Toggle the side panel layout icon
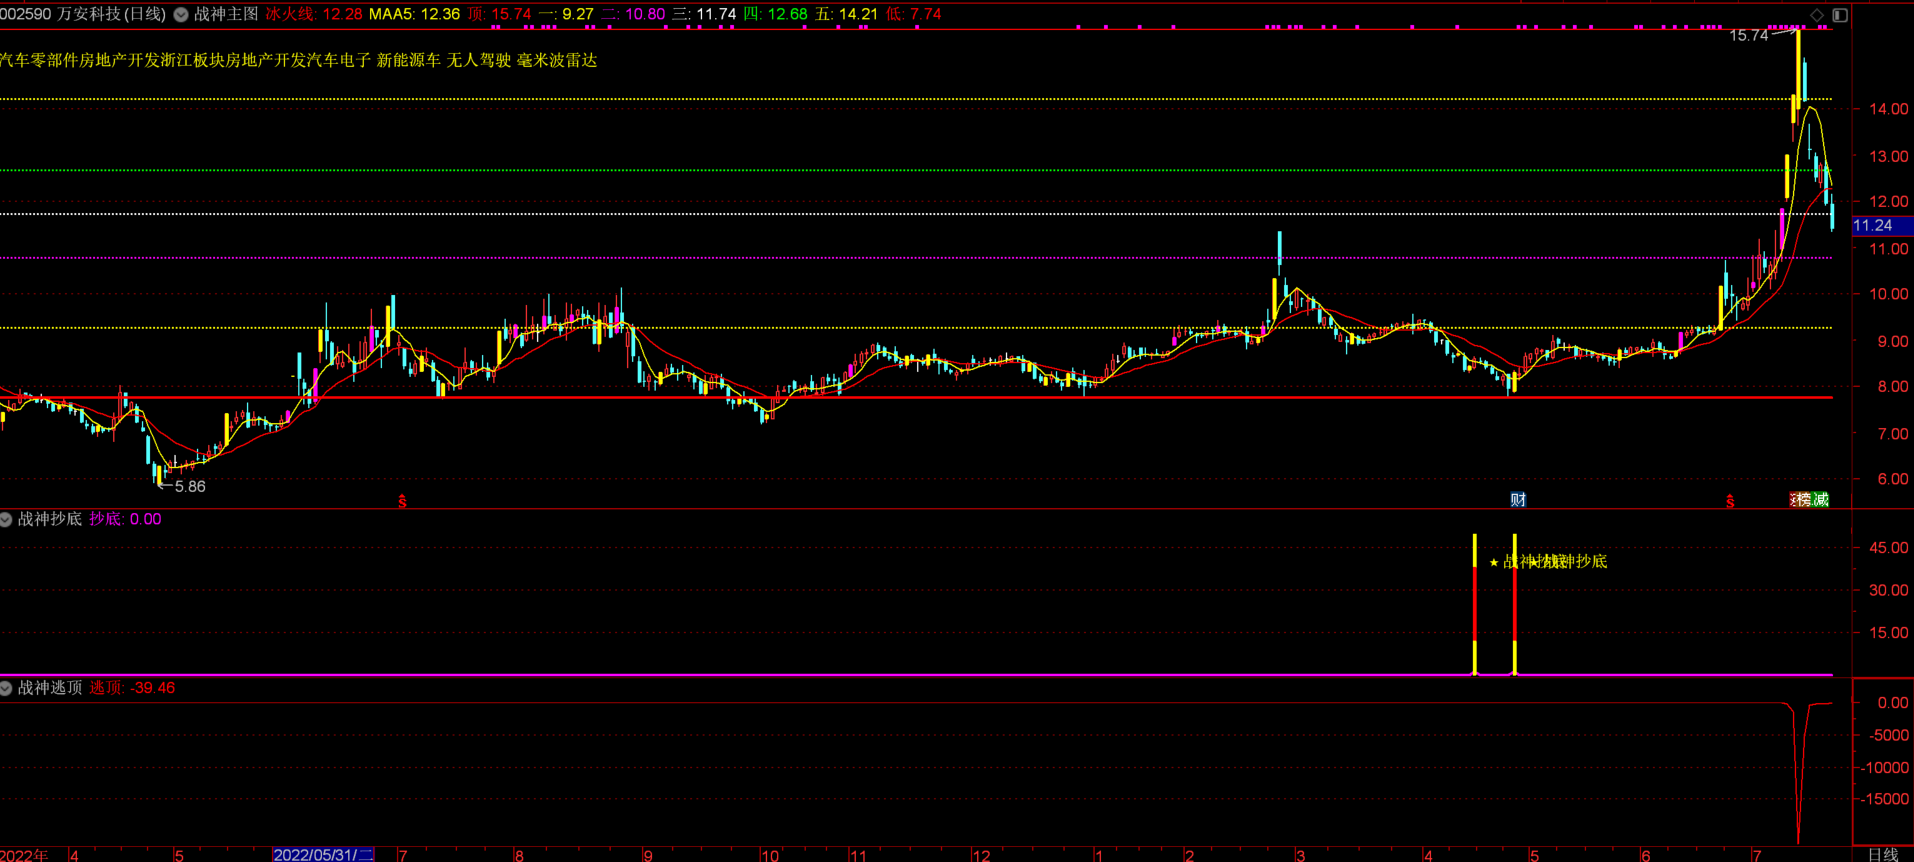The width and height of the screenshot is (1914, 862). coord(1840,15)
